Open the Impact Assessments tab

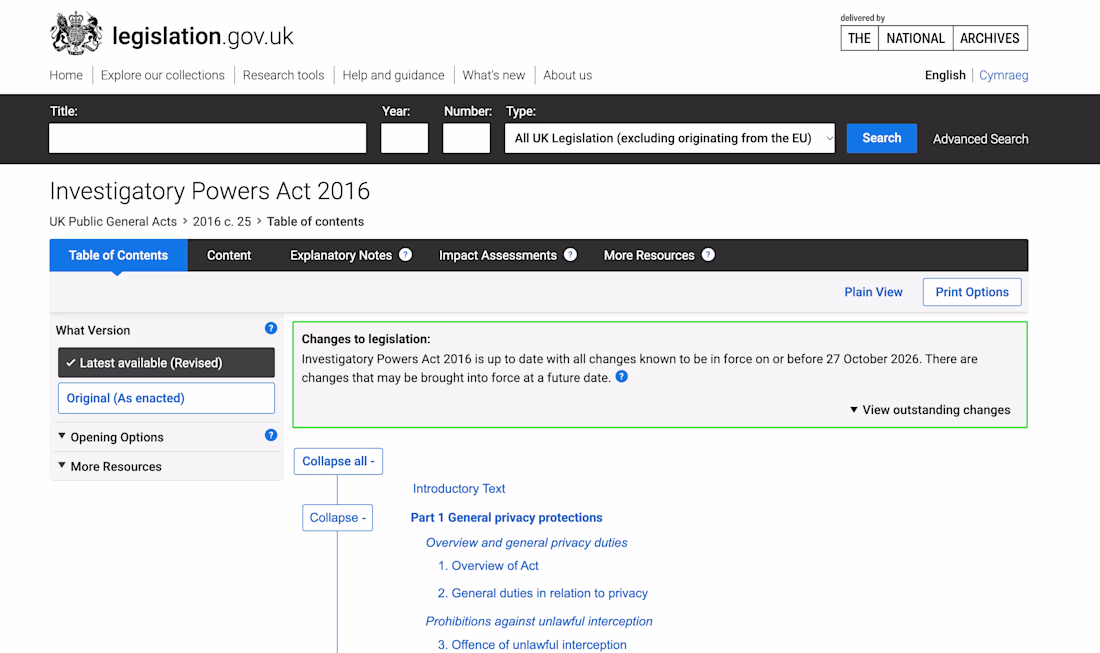point(498,255)
